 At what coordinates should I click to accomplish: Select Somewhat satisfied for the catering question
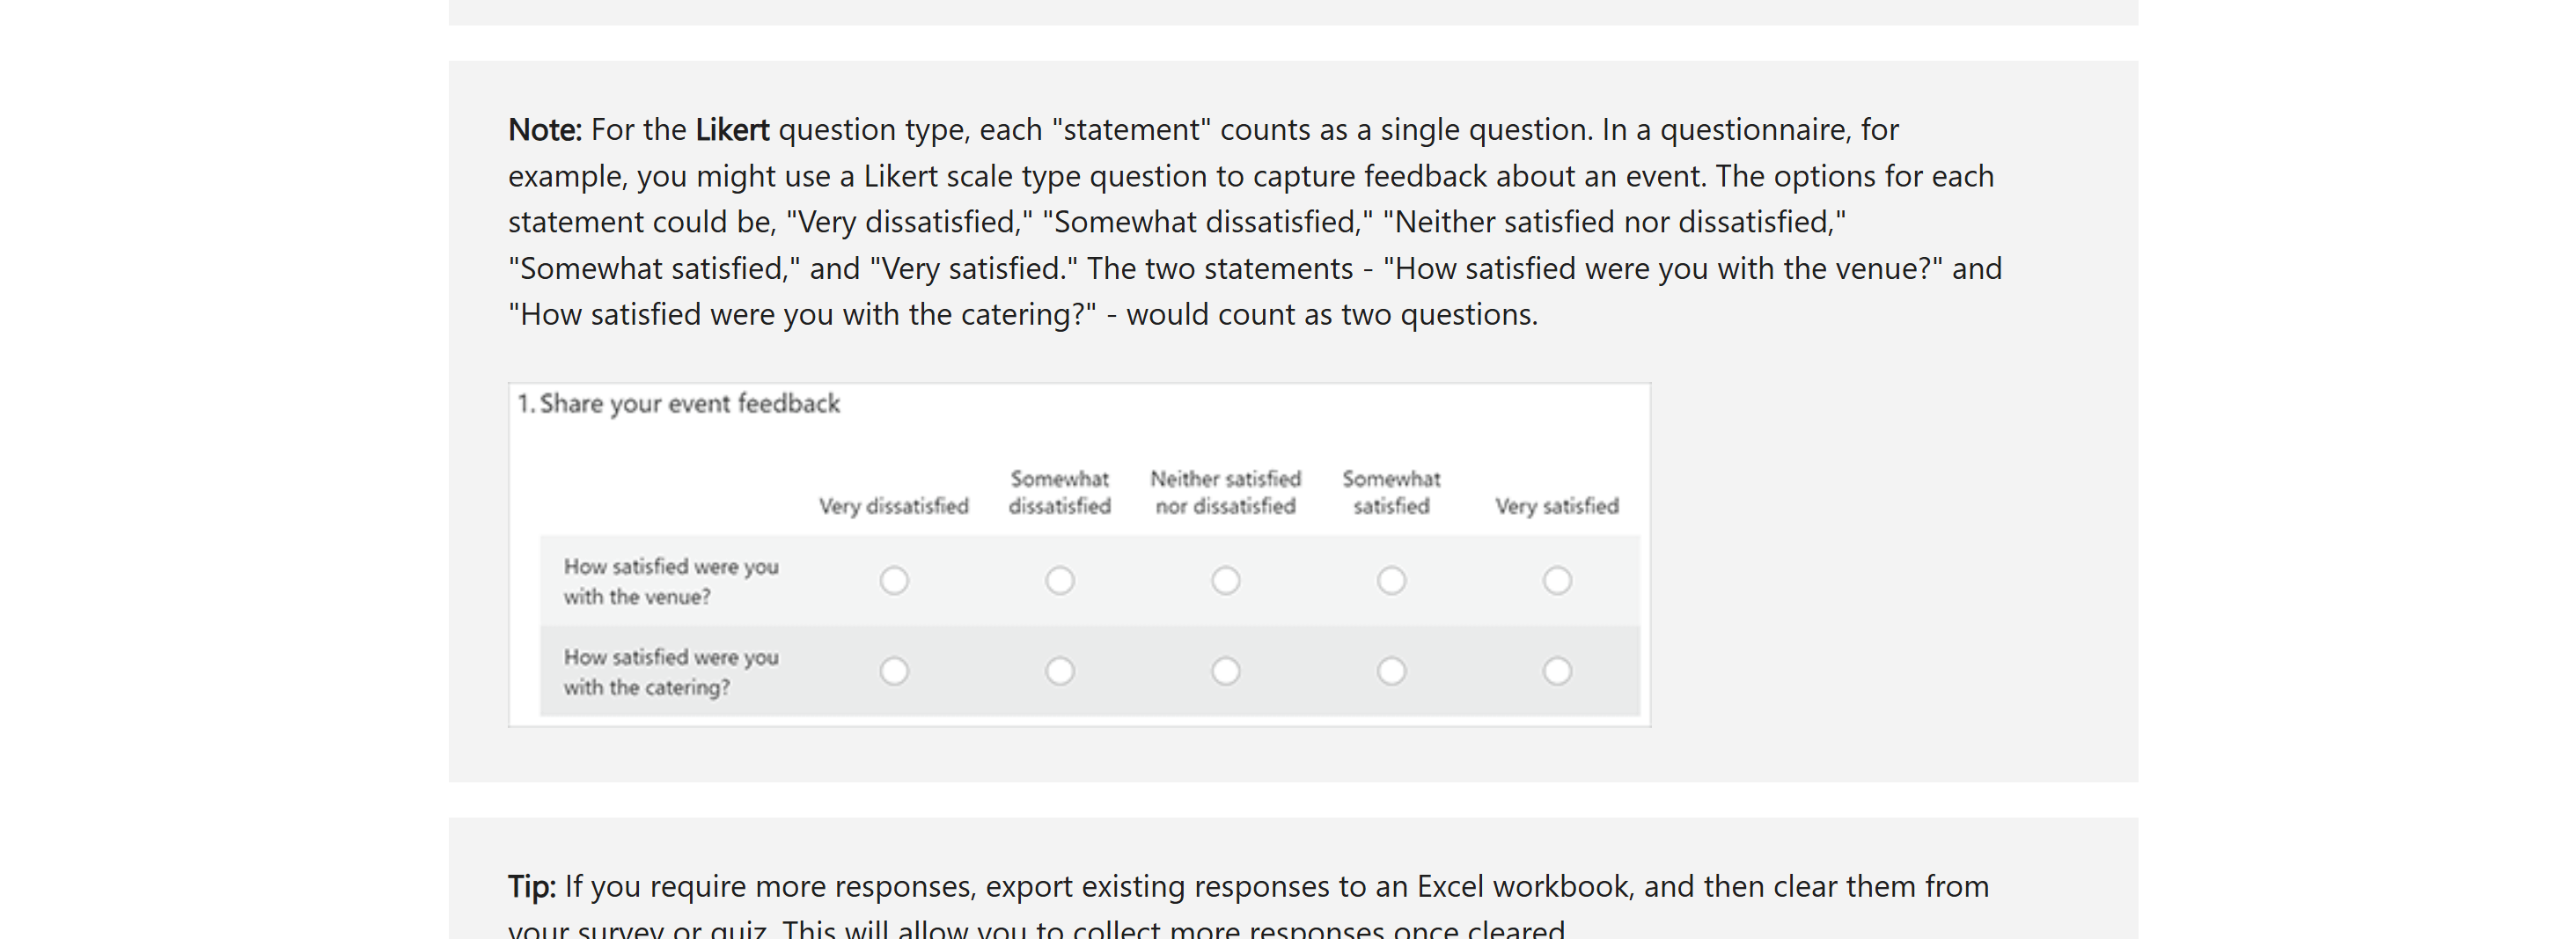(x=1391, y=670)
